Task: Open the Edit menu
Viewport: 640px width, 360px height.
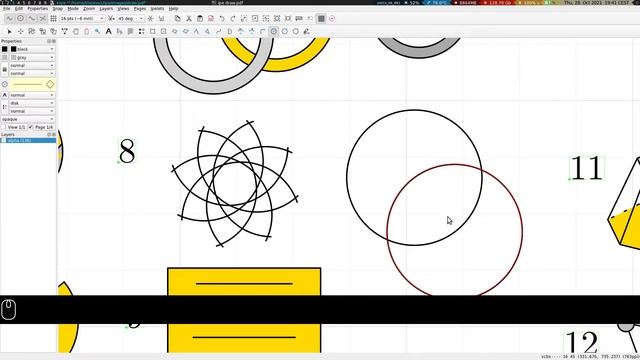Action: [19, 8]
